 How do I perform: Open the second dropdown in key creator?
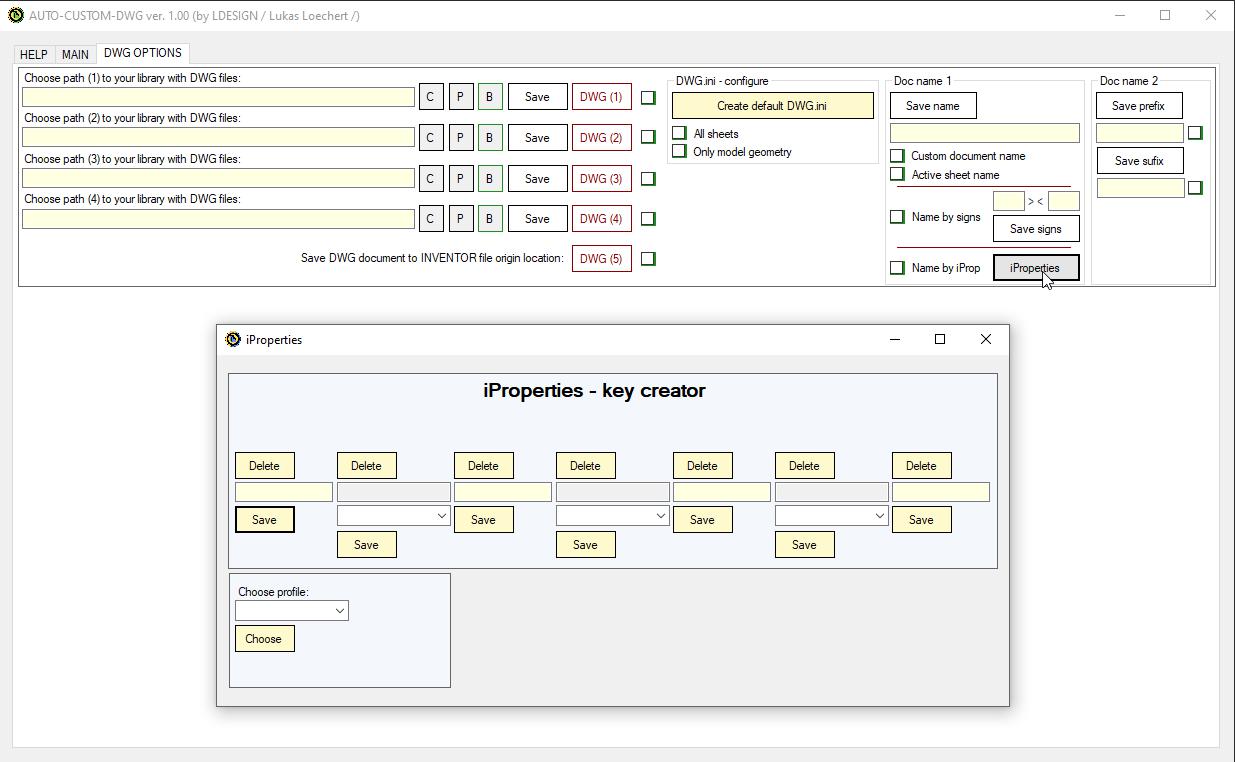click(x=612, y=515)
